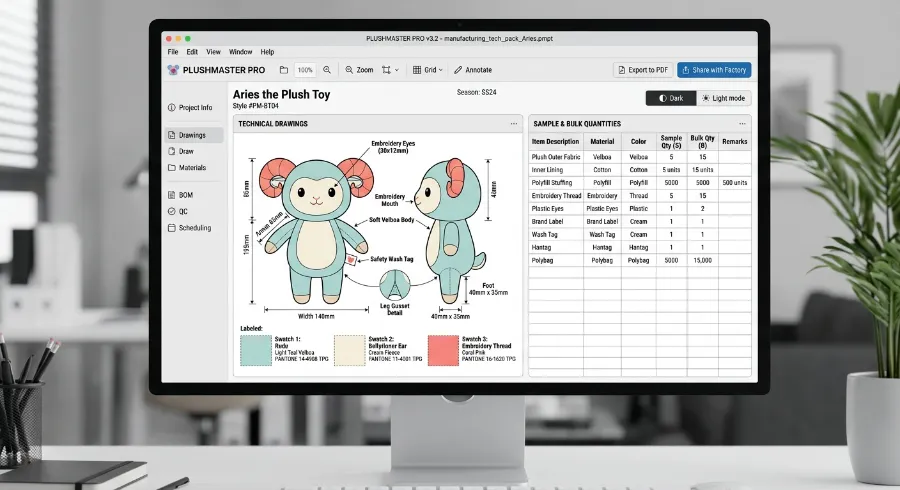Image resolution: width=900 pixels, height=490 pixels.
Task: Open the folder icon in the toolbar
Action: coord(284,70)
